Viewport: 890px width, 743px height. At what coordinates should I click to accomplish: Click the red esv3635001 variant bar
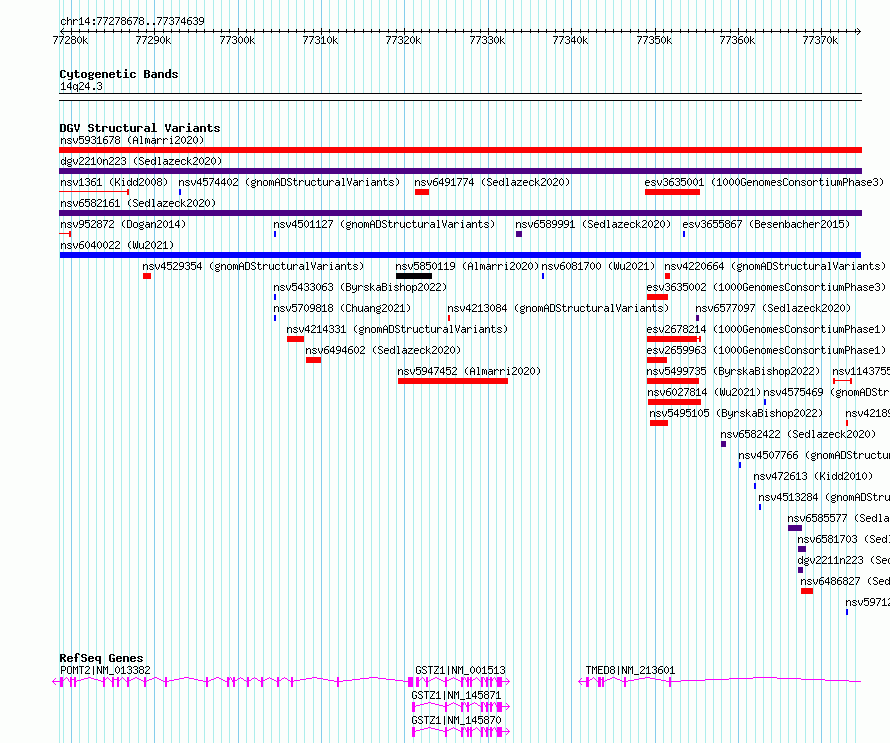coord(672,192)
